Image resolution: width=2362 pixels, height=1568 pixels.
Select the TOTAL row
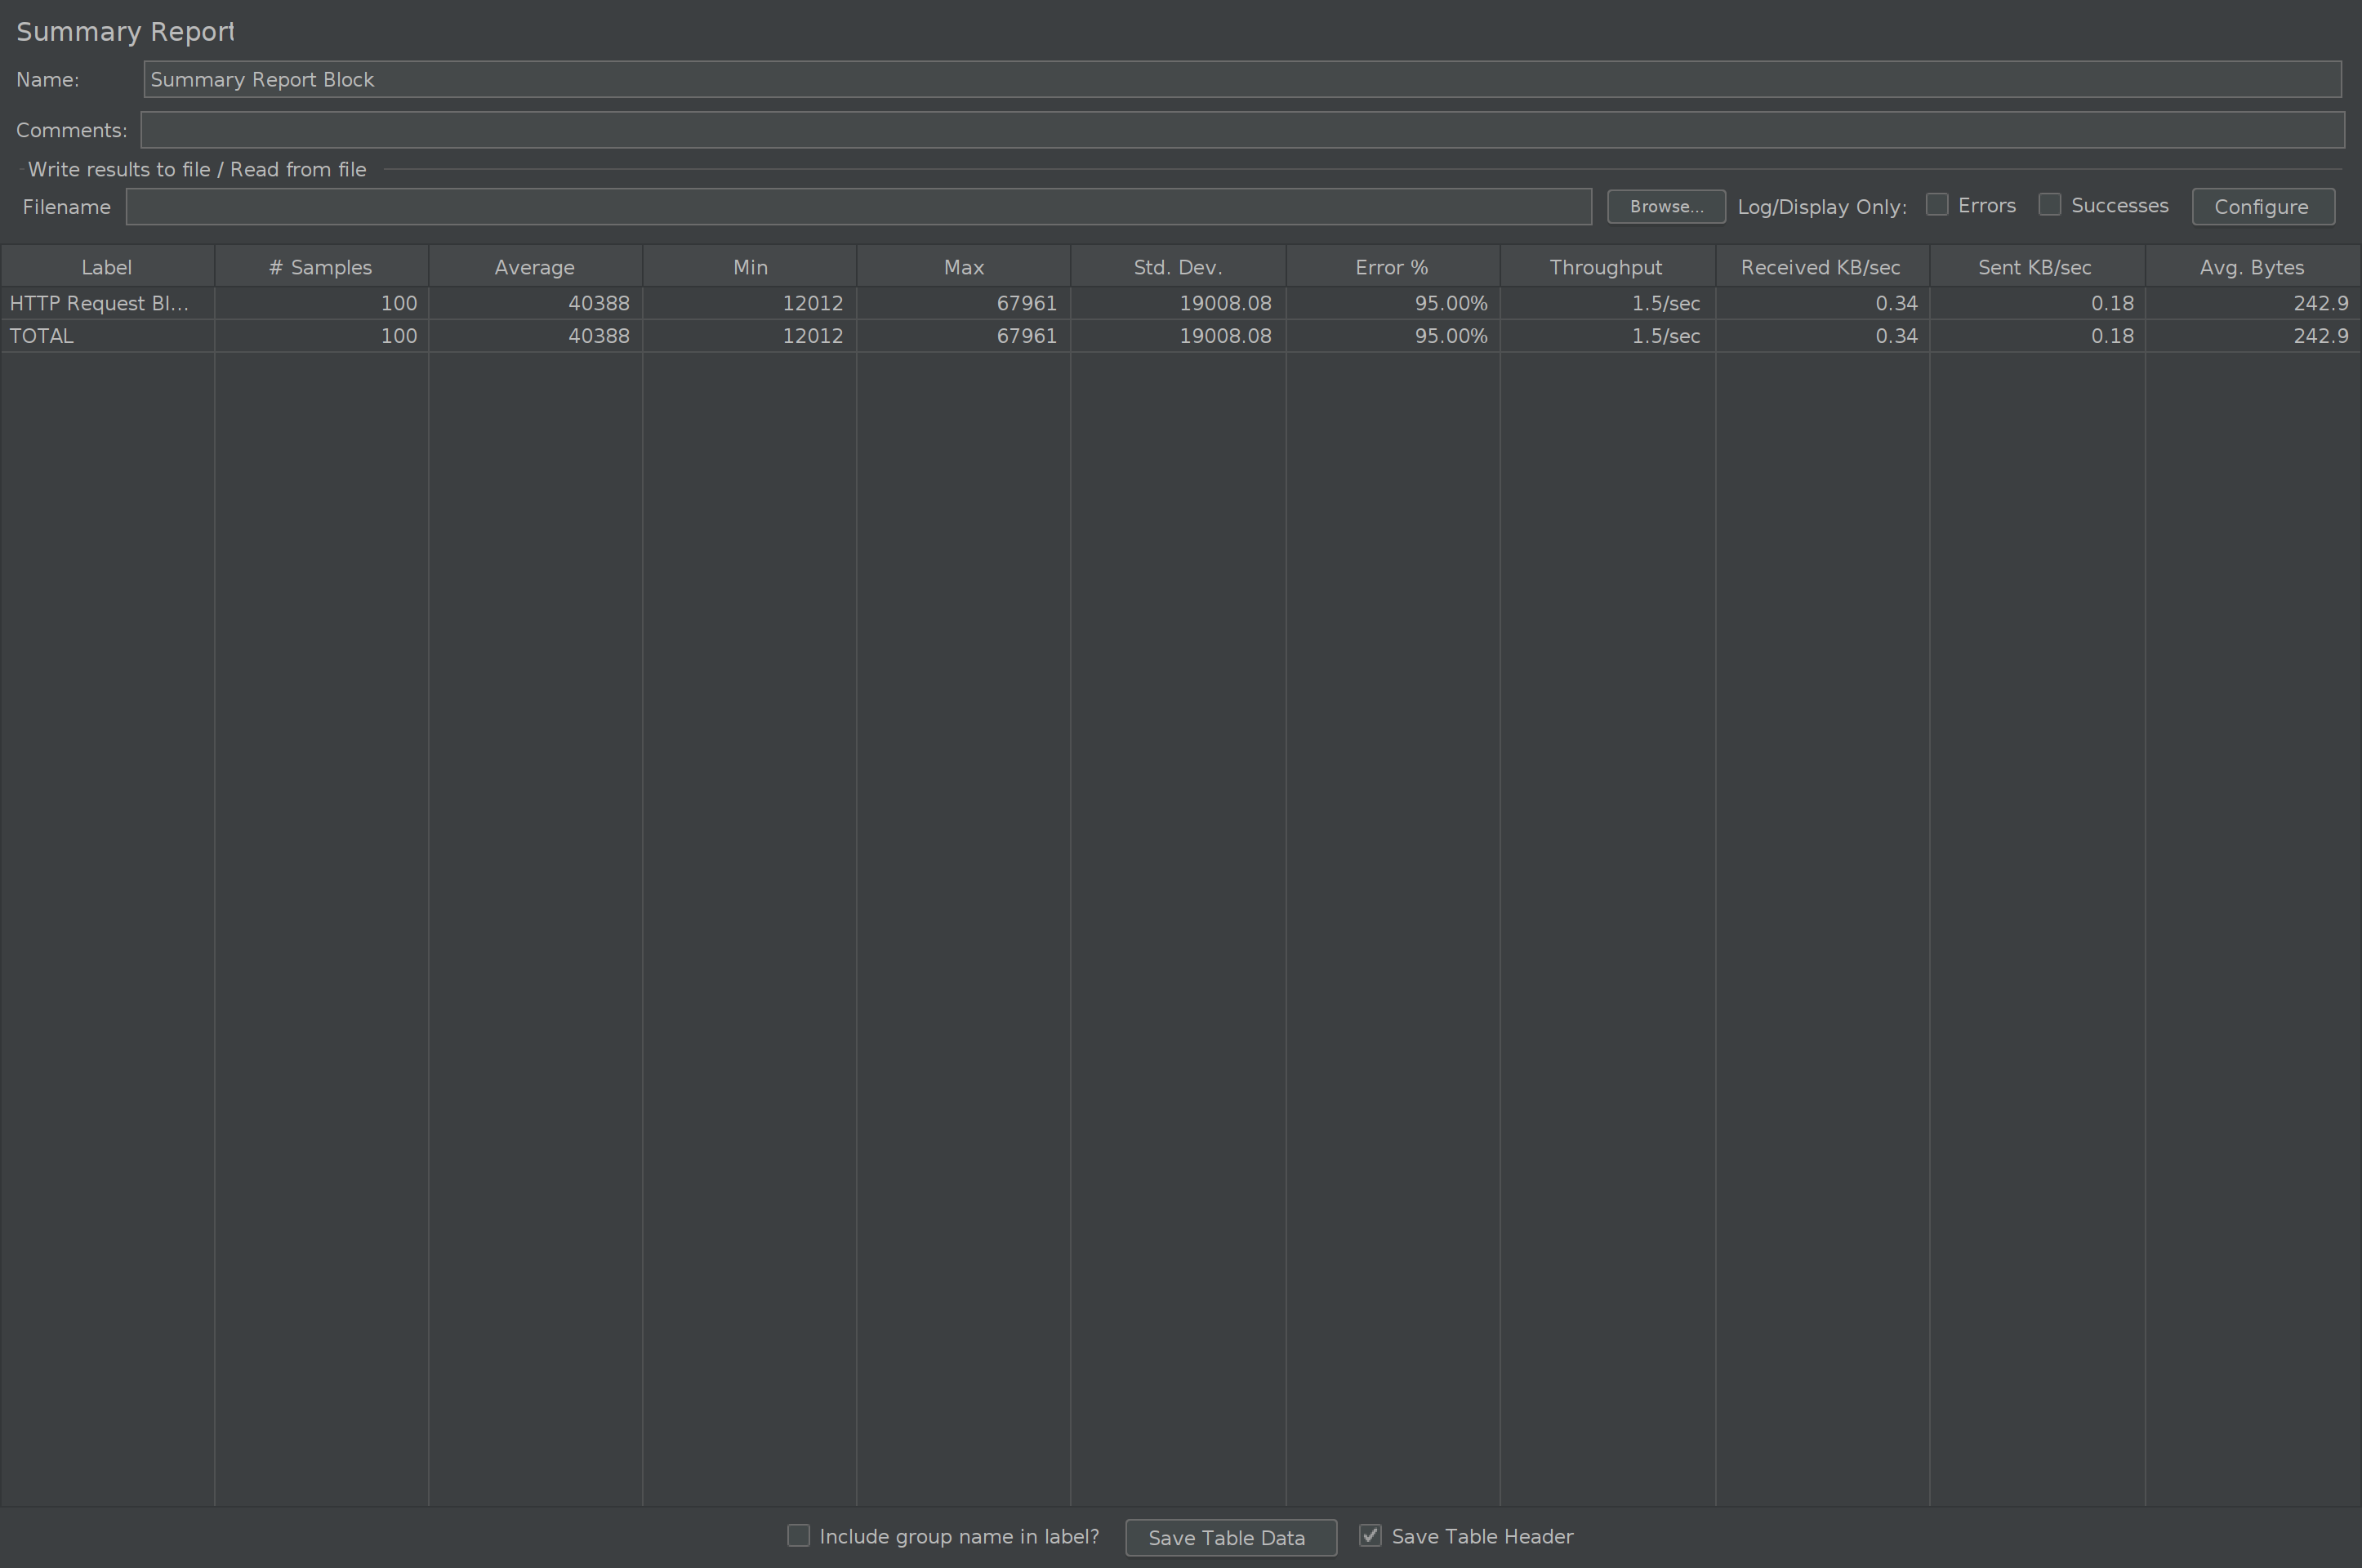tap(42, 336)
